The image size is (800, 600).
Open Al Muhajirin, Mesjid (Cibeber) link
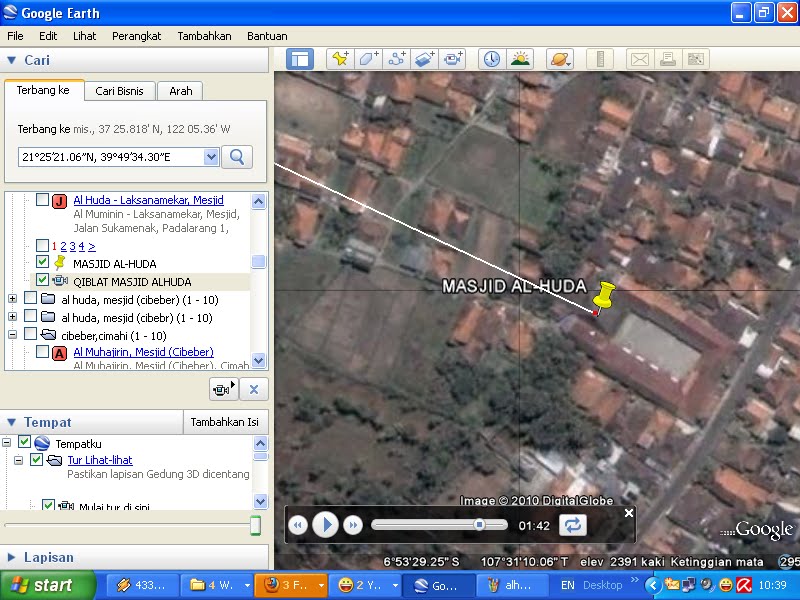(x=143, y=352)
